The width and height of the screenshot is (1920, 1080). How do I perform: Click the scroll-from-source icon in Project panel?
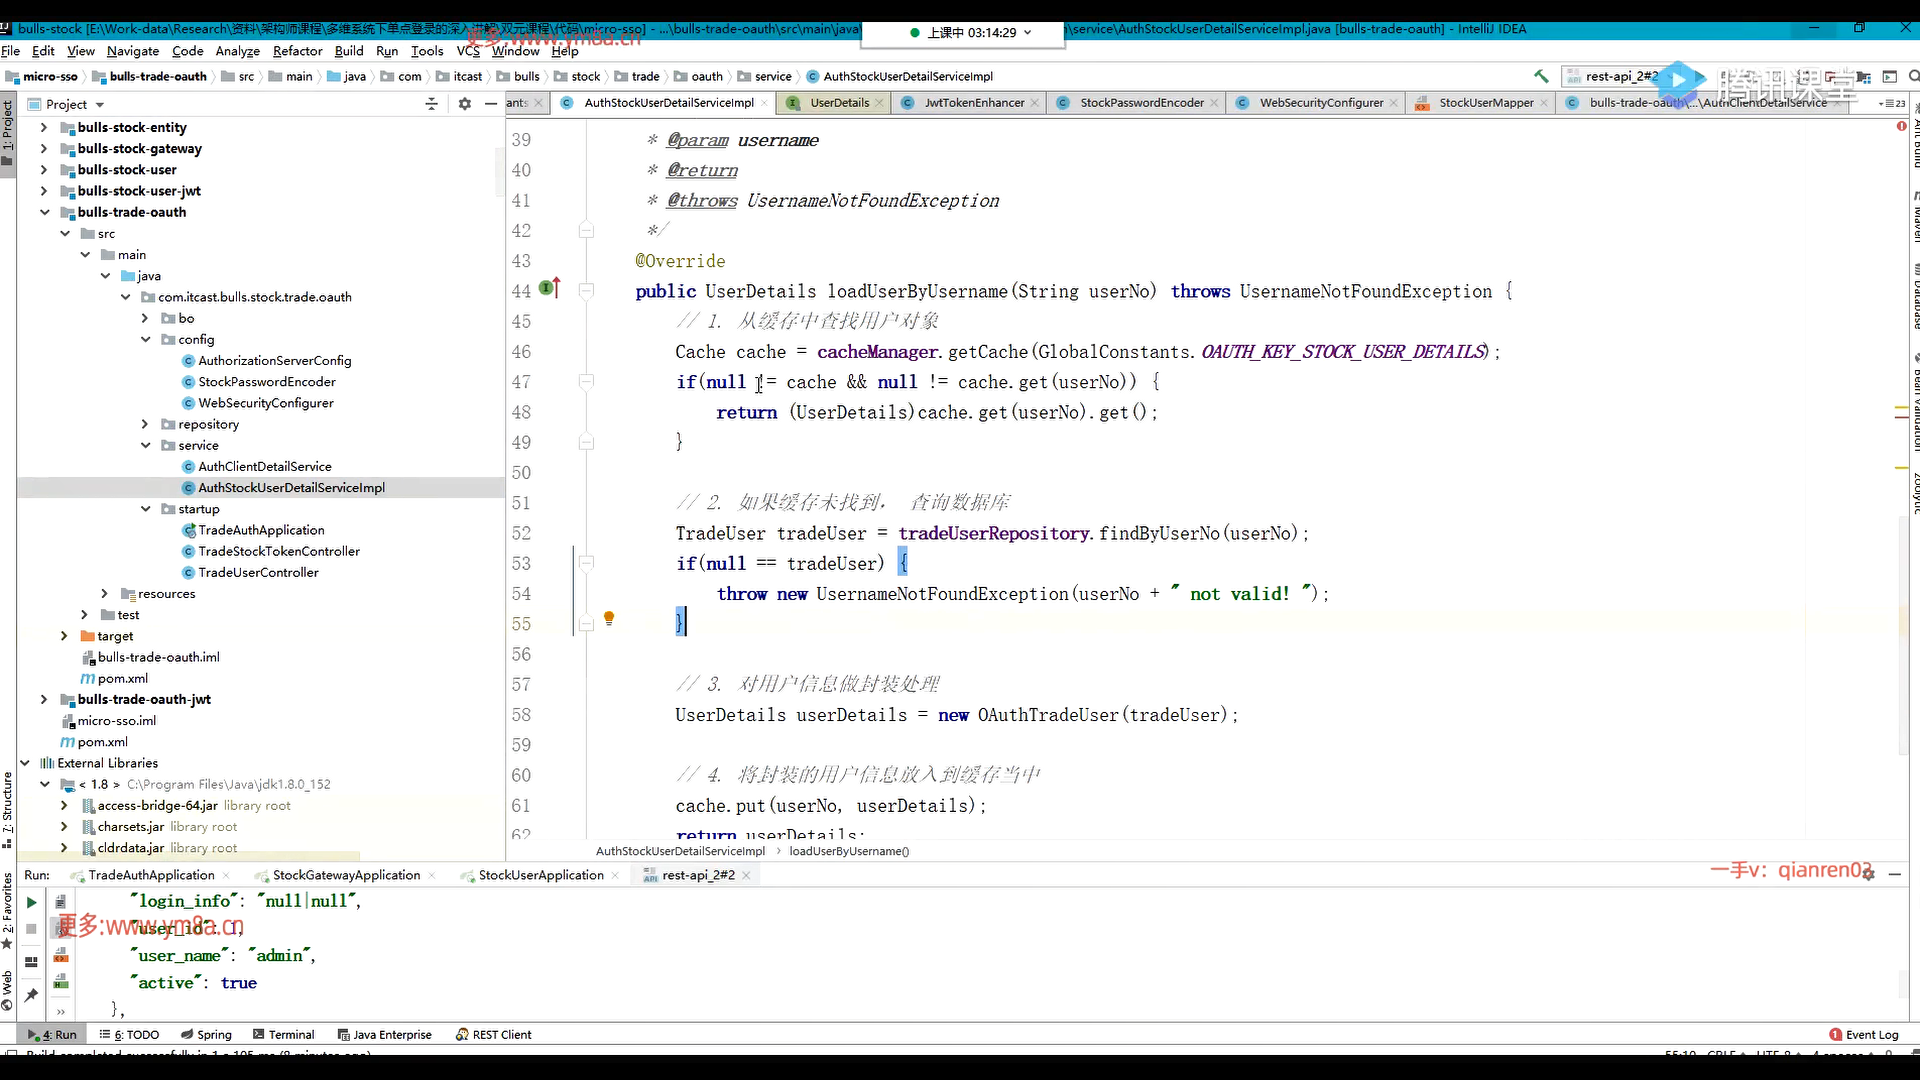pos(431,104)
